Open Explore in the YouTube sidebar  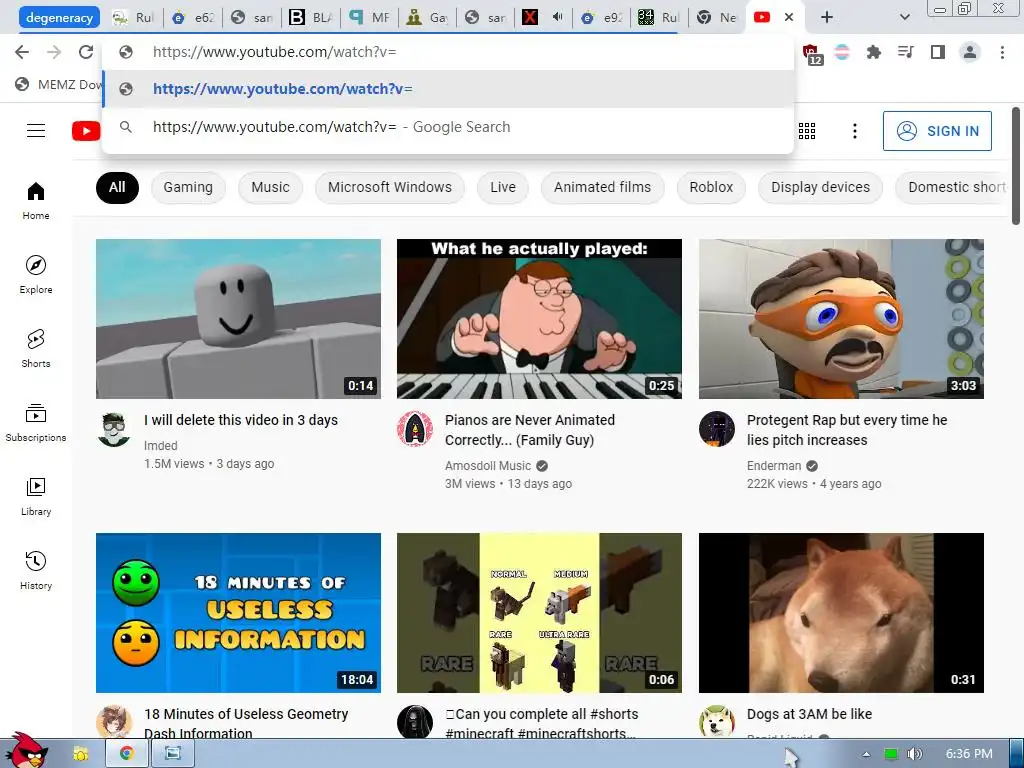point(36,274)
